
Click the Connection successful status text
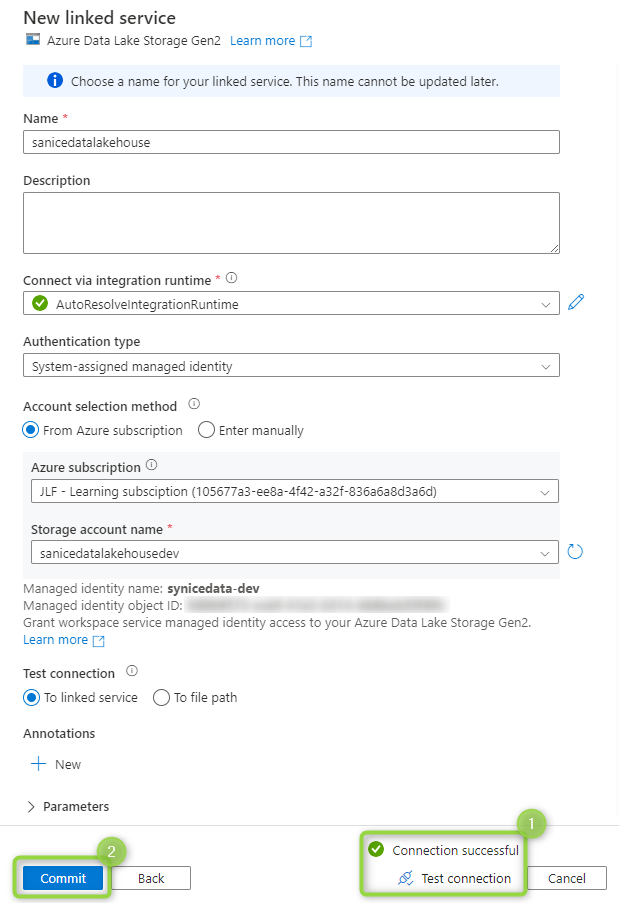point(455,851)
